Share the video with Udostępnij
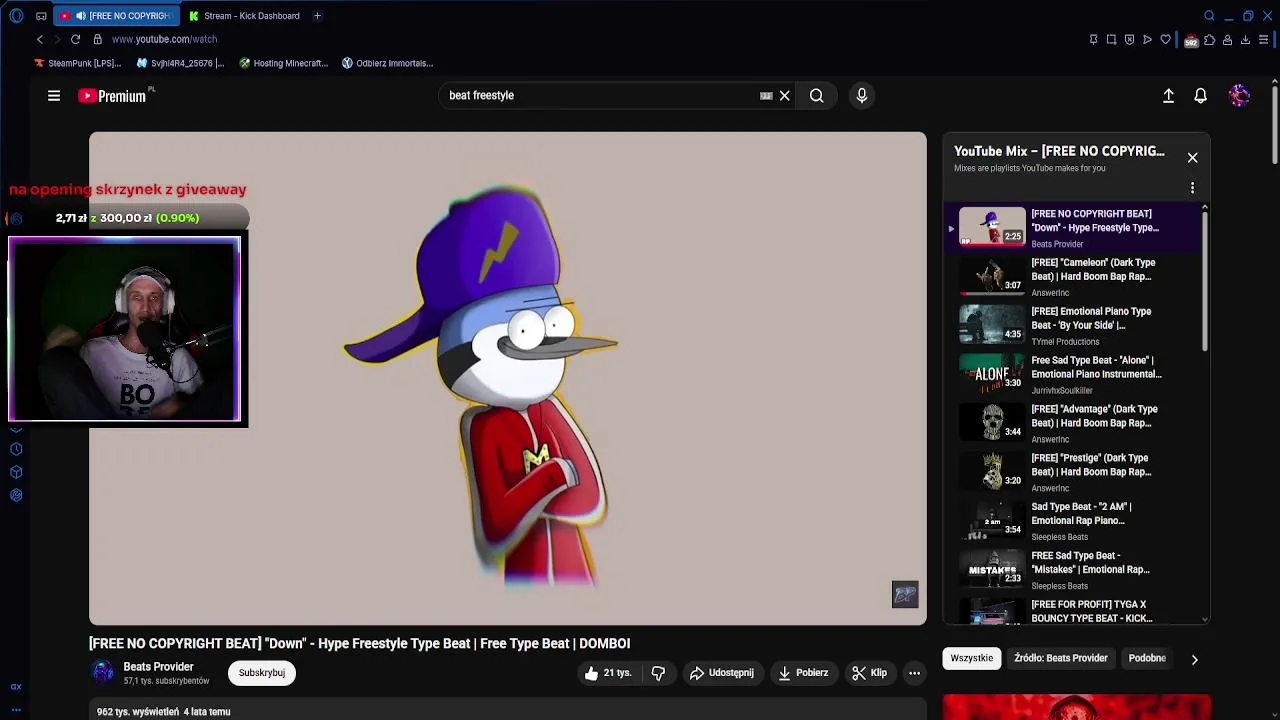The image size is (1280, 720). click(x=722, y=673)
